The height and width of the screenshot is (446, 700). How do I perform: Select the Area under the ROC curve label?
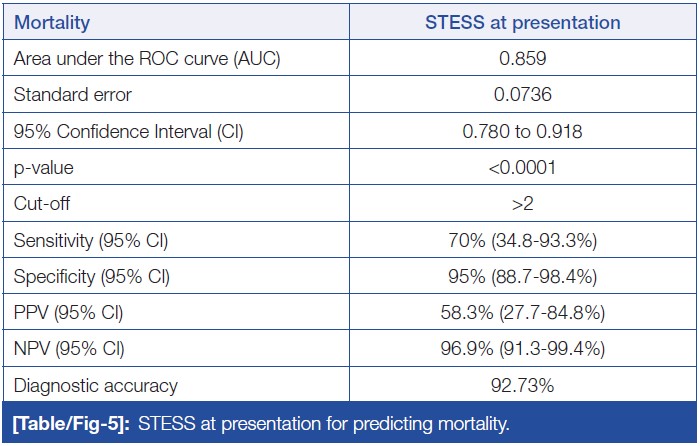coord(147,59)
